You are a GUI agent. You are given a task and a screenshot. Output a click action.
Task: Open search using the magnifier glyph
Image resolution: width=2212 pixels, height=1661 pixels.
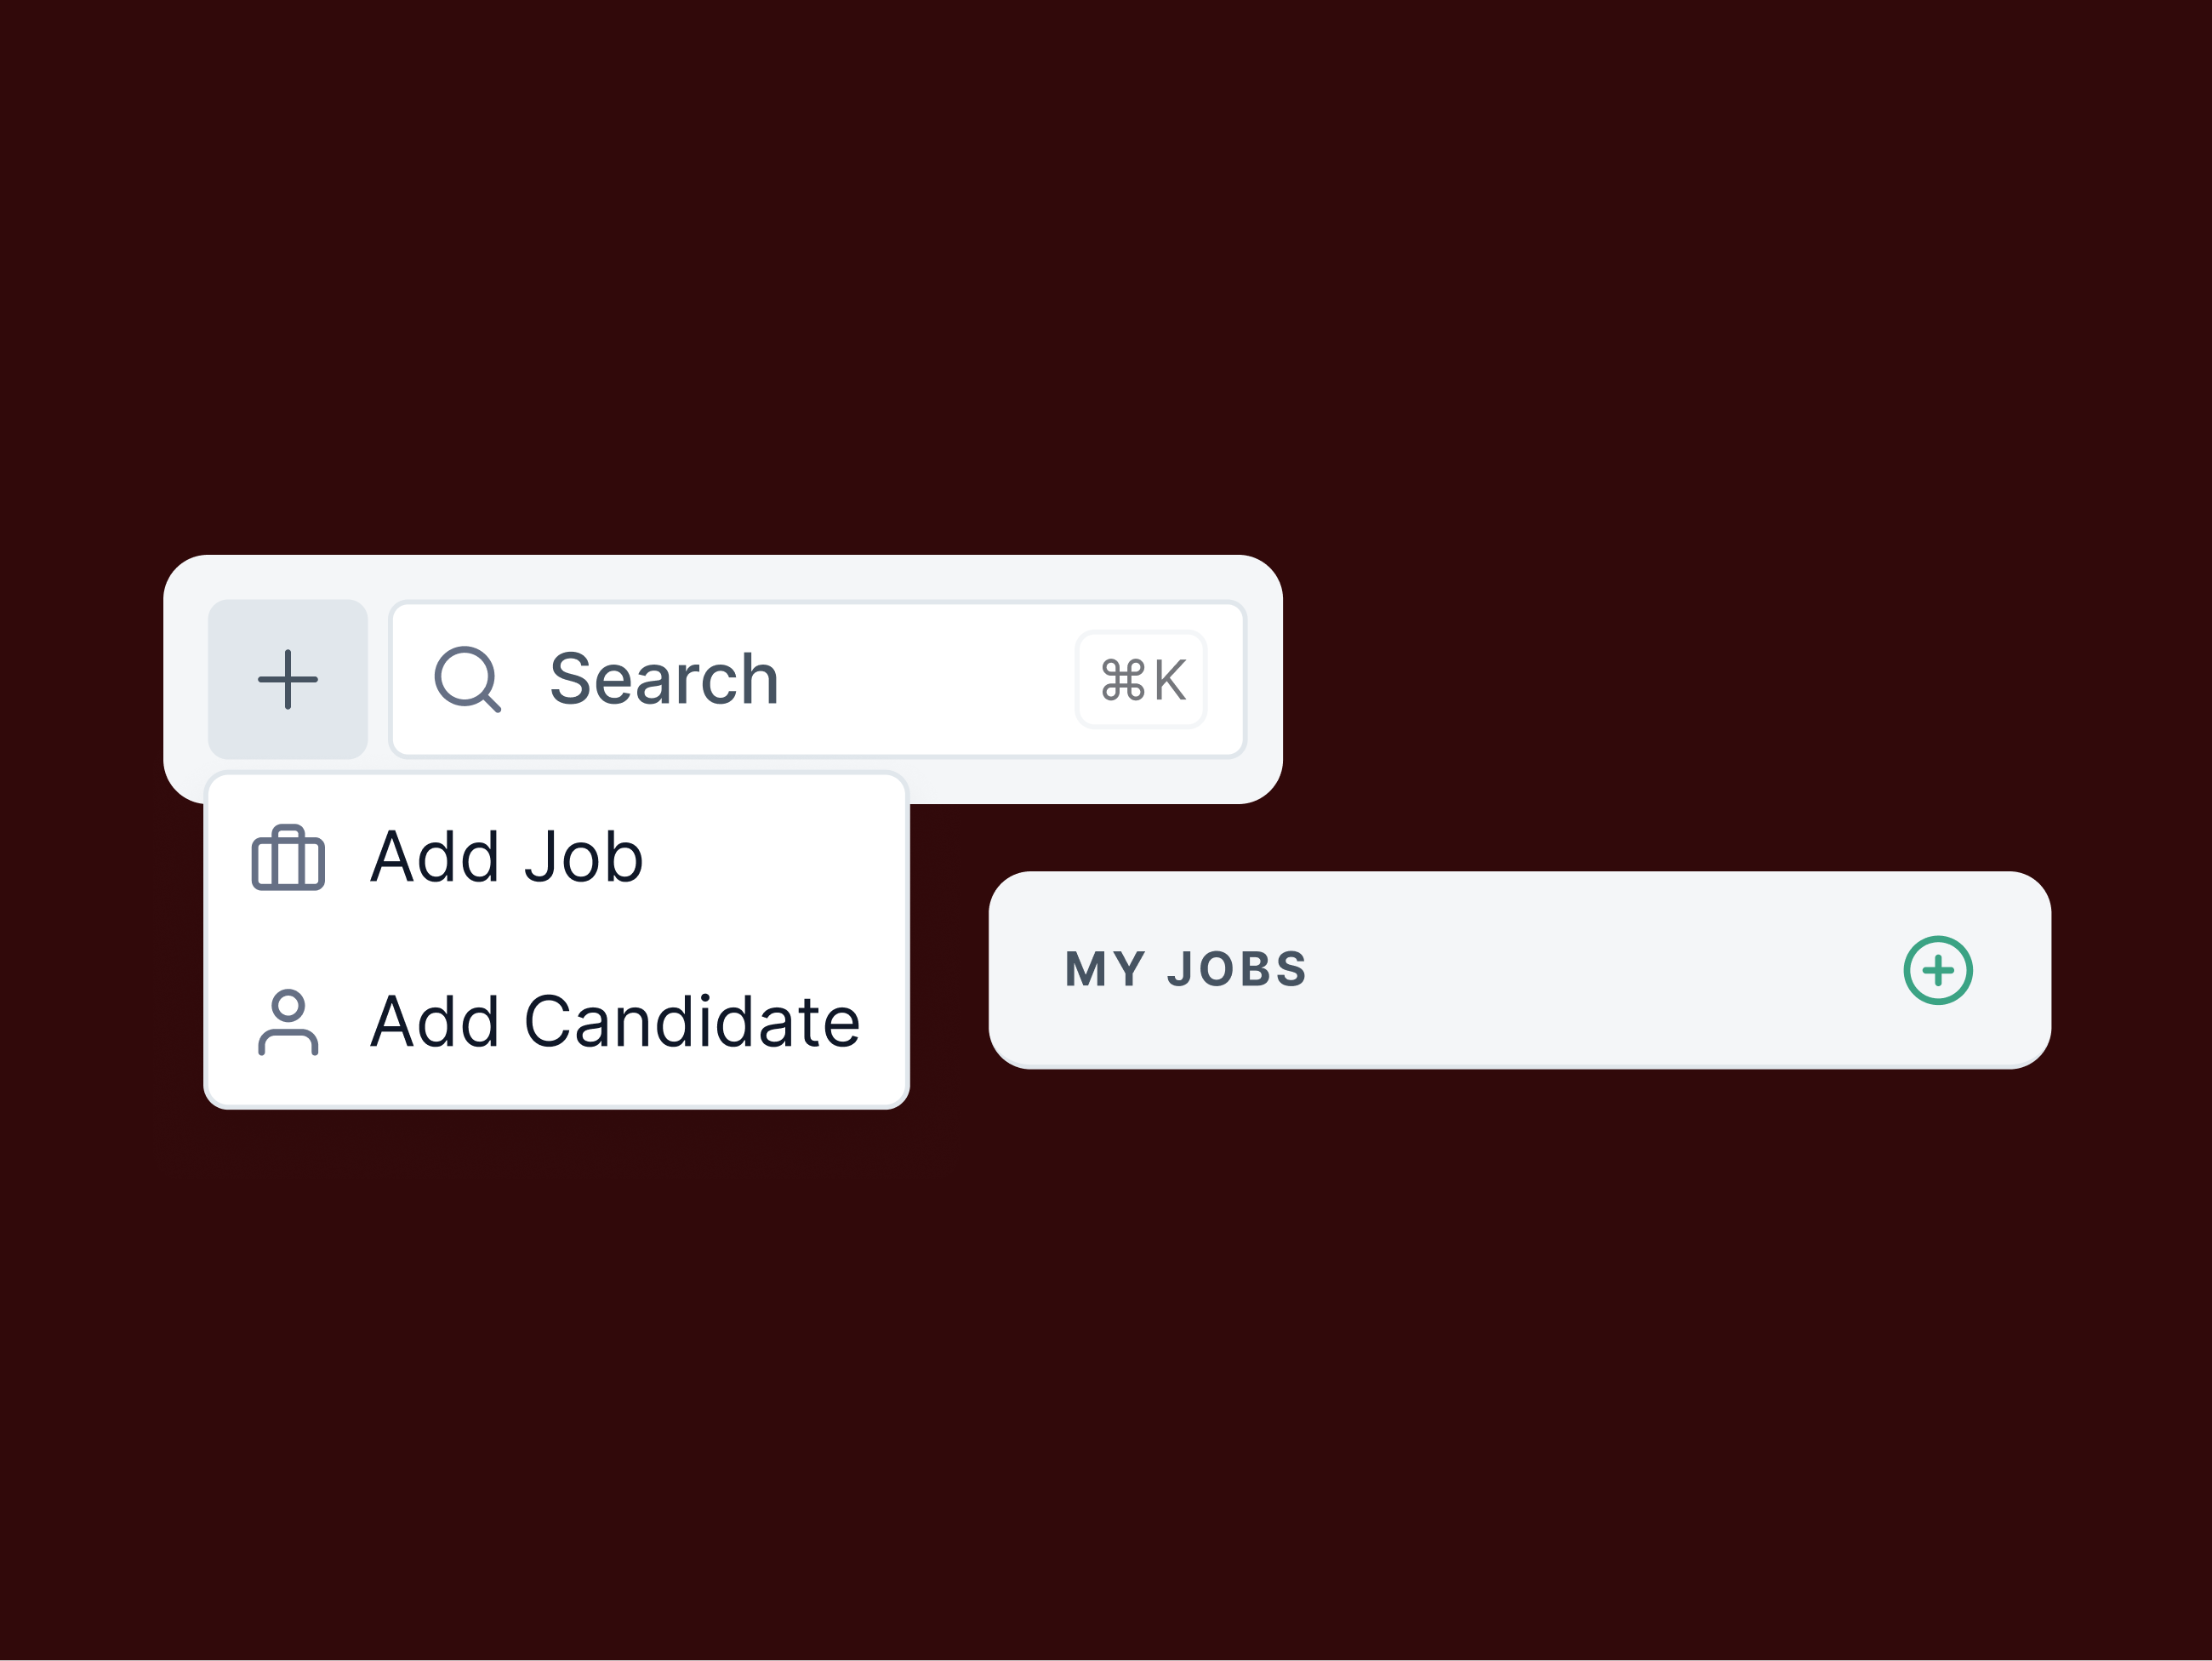466,679
